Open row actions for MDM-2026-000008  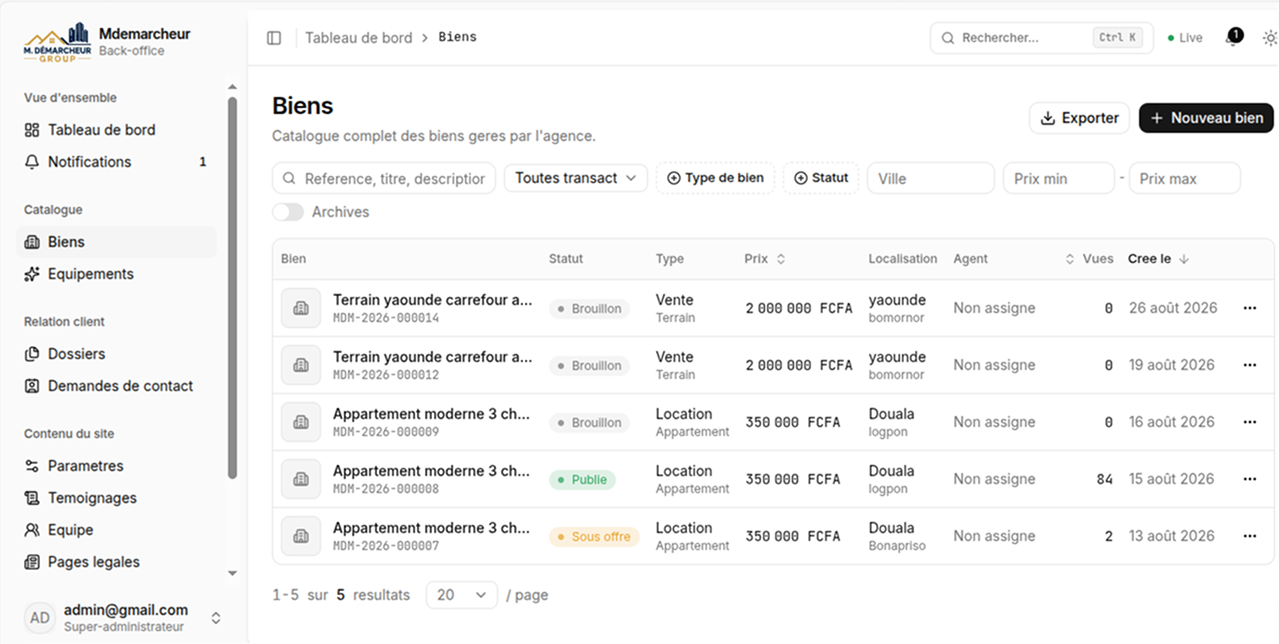coord(1249,479)
